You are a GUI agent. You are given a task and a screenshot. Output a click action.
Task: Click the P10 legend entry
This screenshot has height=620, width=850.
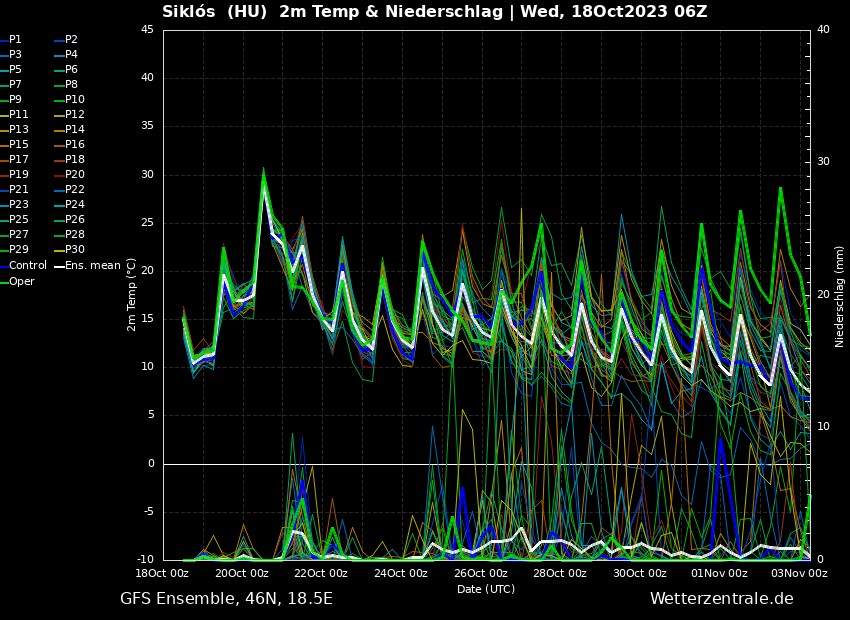[x=74, y=100]
